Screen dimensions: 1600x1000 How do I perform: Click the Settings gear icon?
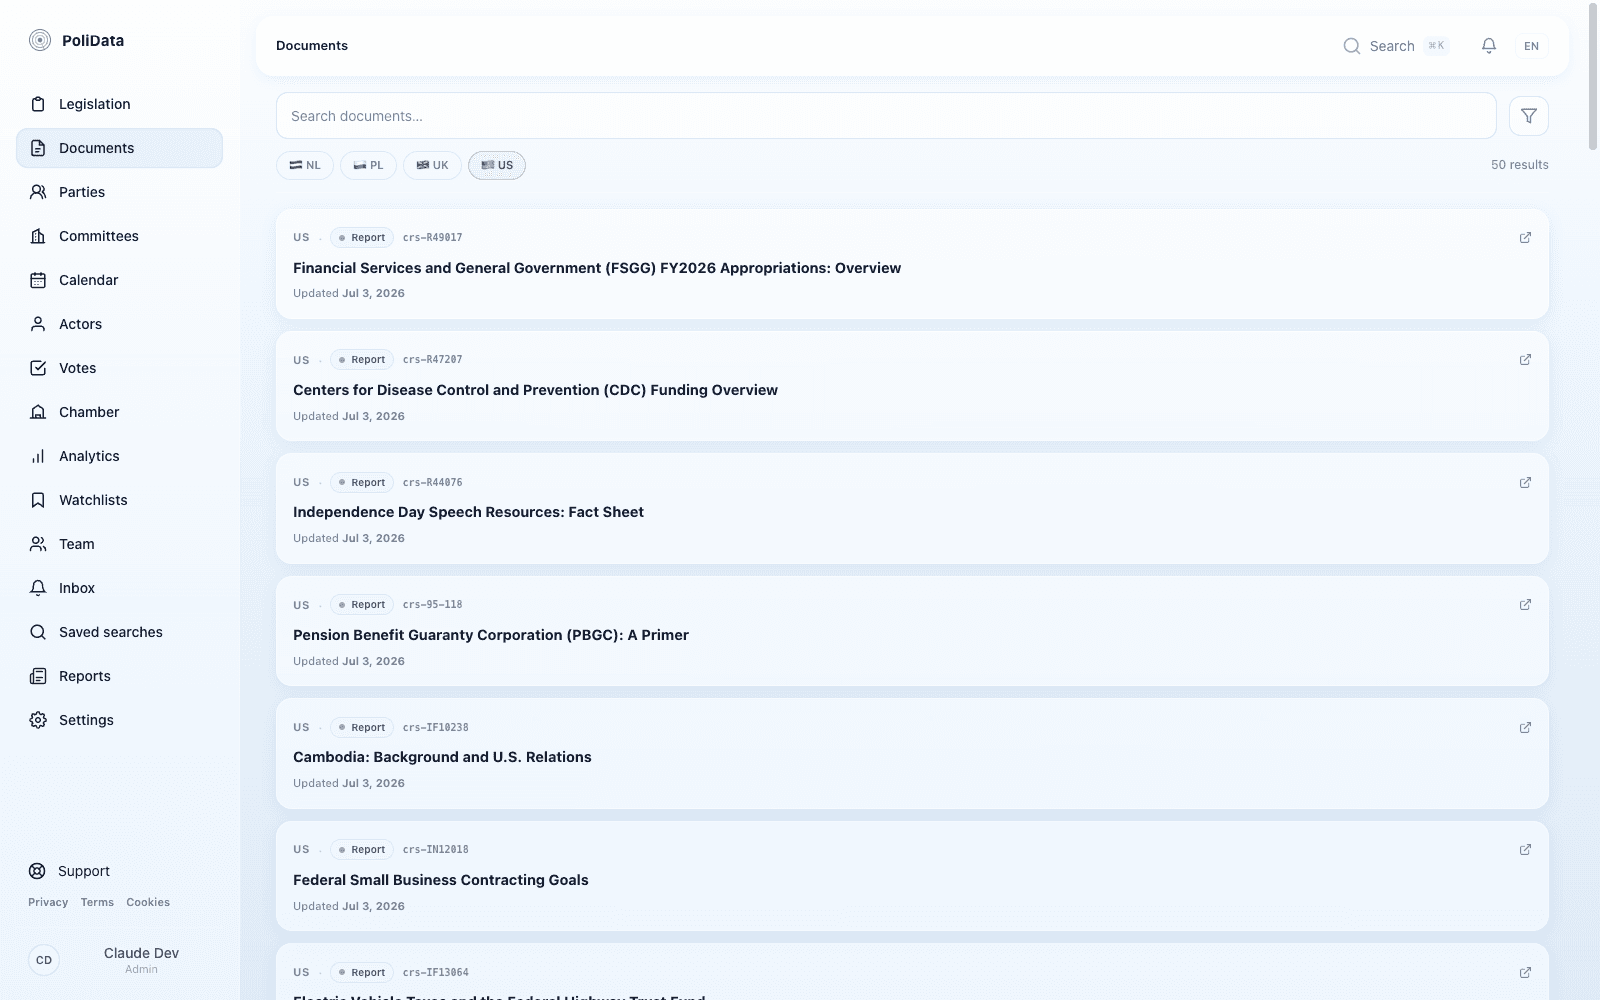click(38, 720)
